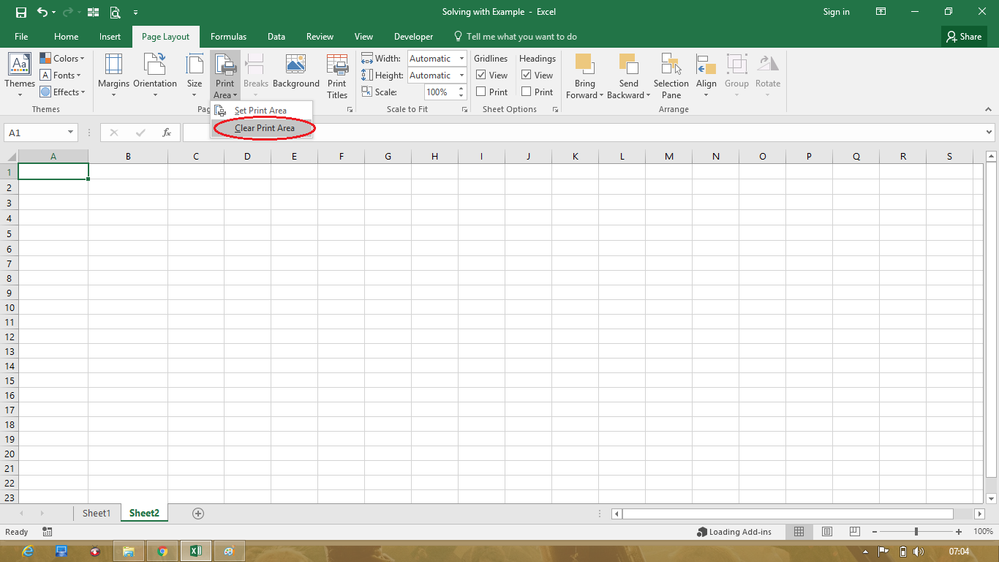Toggle Headings View checkbox

pos(526,75)
